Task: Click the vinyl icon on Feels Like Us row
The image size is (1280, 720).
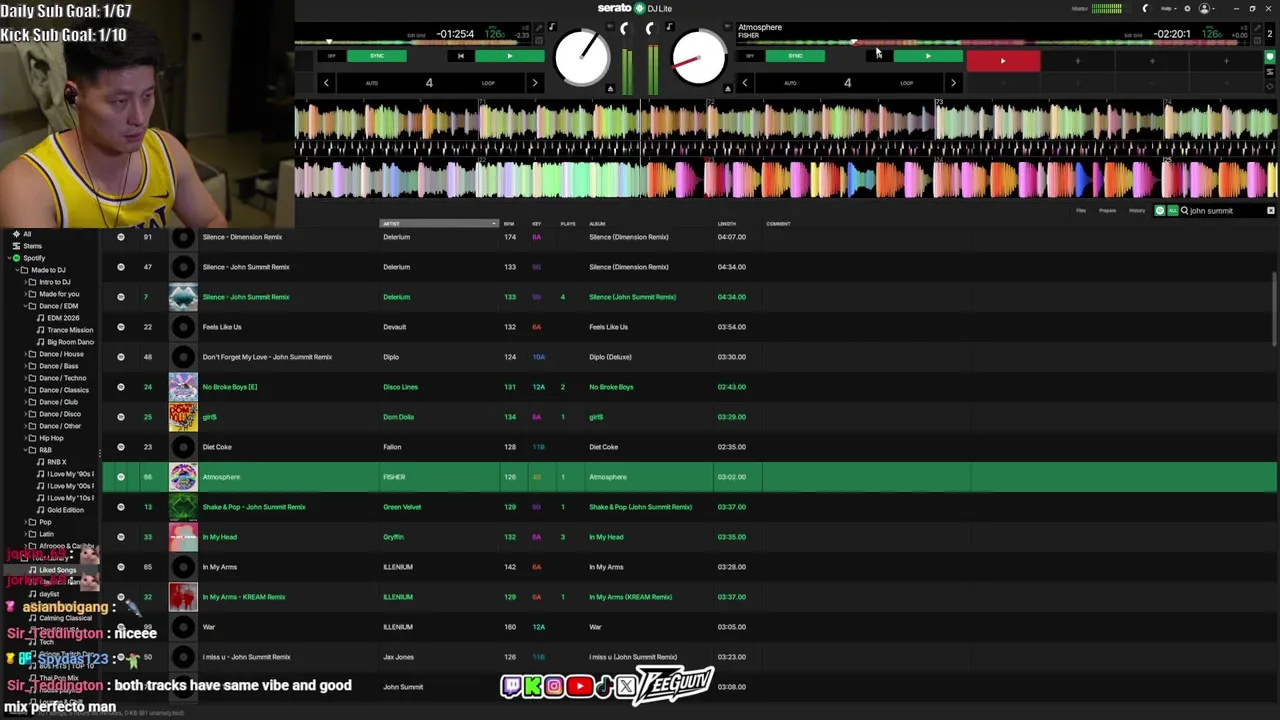Action: [183, 327]
